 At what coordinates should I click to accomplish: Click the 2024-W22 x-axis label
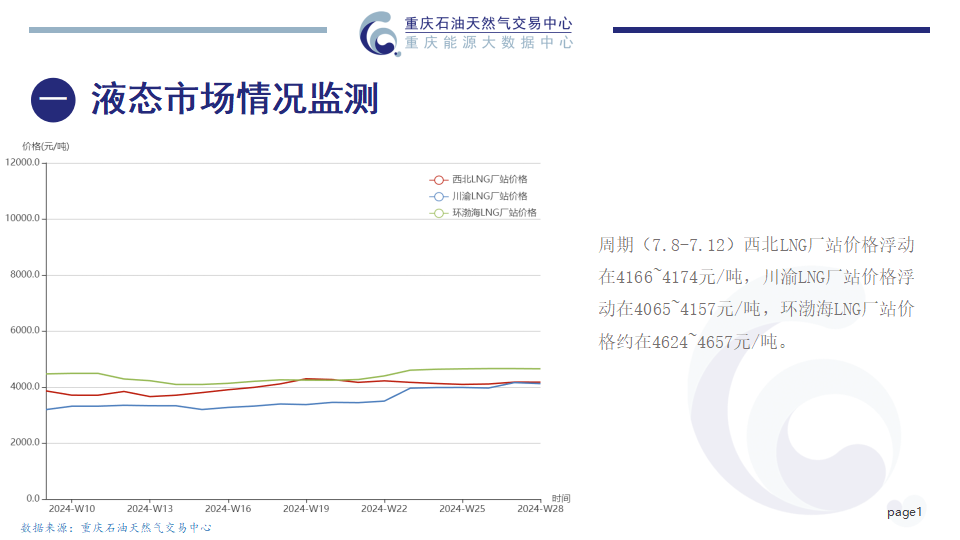tap(384, 509)
